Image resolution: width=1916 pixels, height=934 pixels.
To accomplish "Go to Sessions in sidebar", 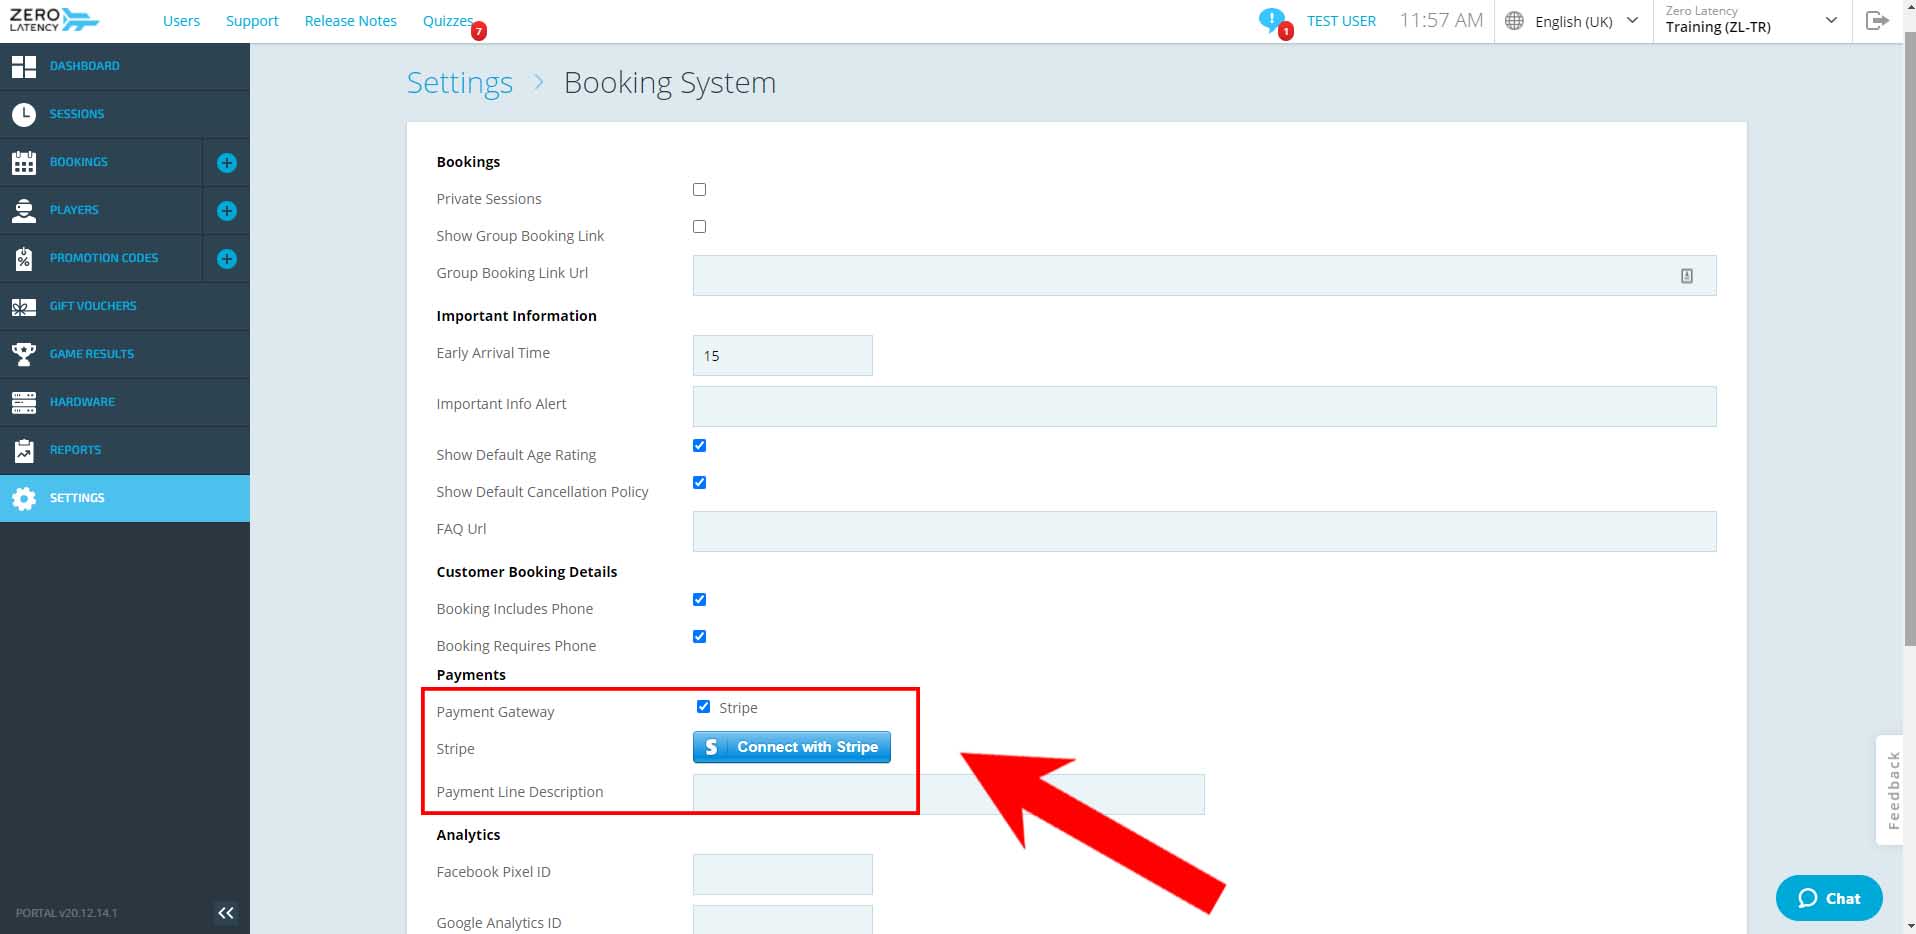I will [x=125, y=114].
